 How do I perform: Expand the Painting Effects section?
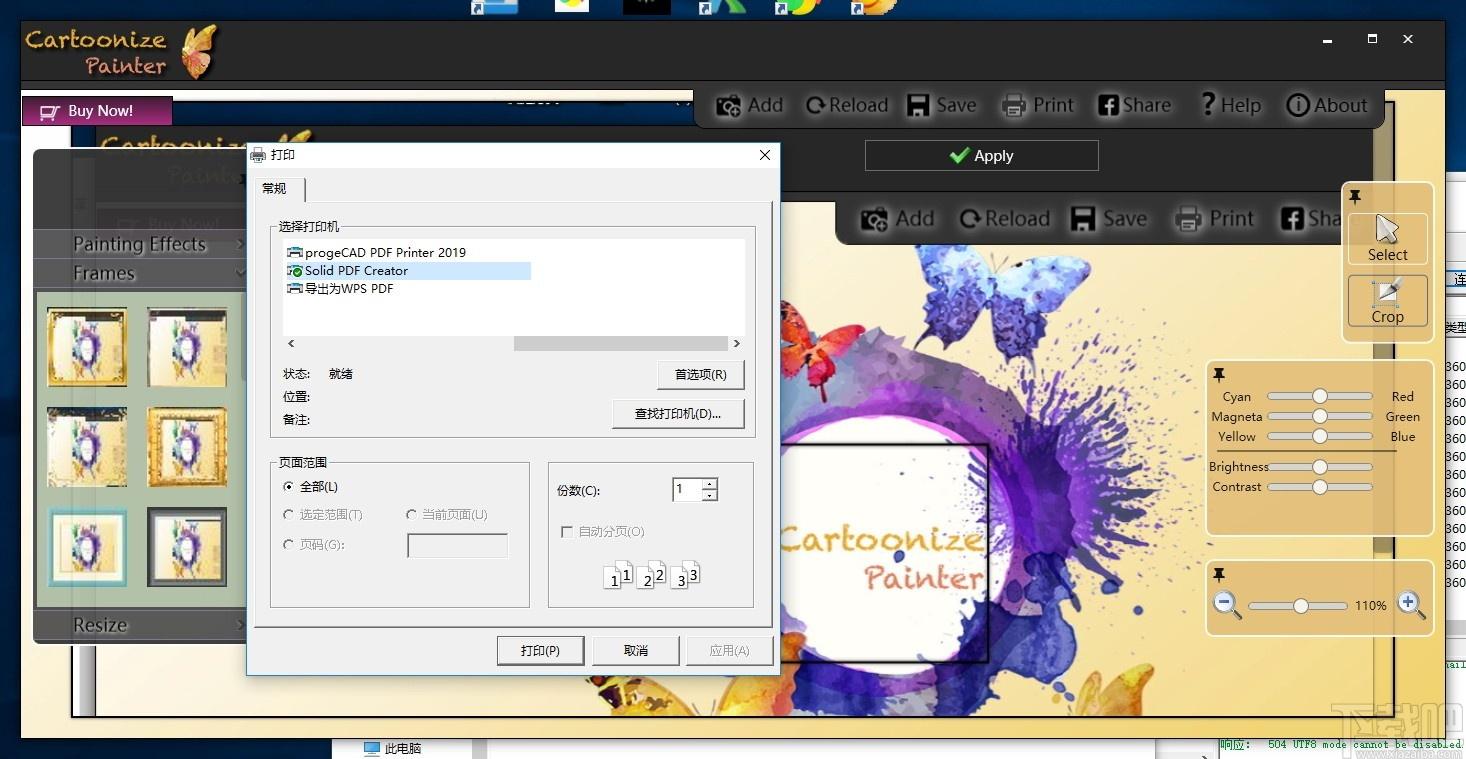tap(140, 244)
